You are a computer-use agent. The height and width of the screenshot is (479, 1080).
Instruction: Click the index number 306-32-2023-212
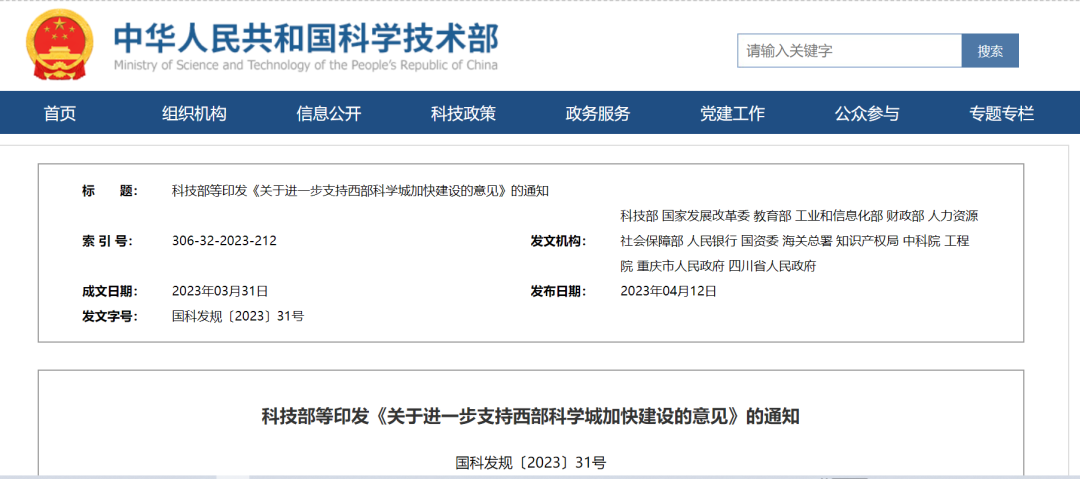225,241
